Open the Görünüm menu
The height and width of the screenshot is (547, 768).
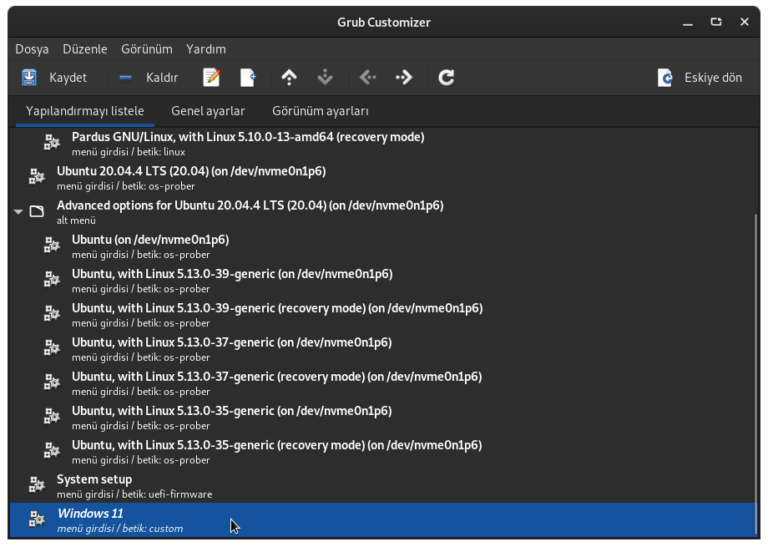point(146,49)
